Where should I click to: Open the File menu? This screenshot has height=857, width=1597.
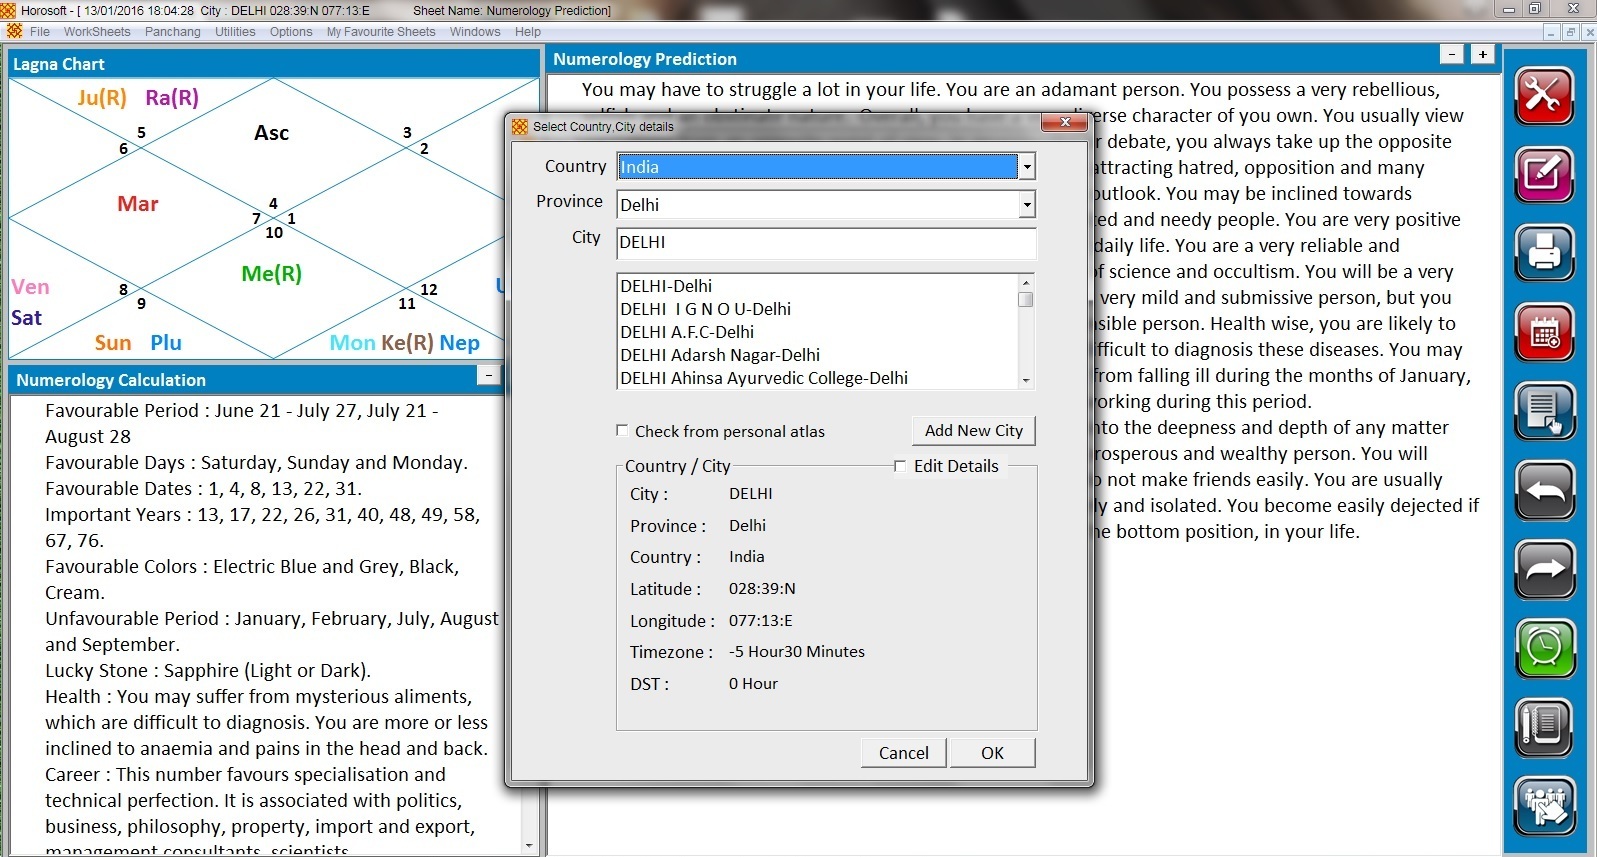click(40, 32)
